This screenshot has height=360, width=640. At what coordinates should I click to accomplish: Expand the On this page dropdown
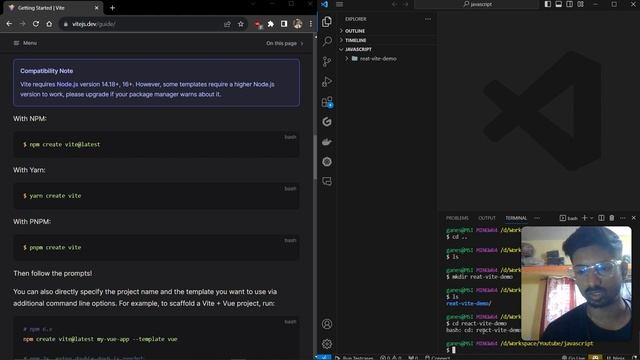tap(284, 43)
